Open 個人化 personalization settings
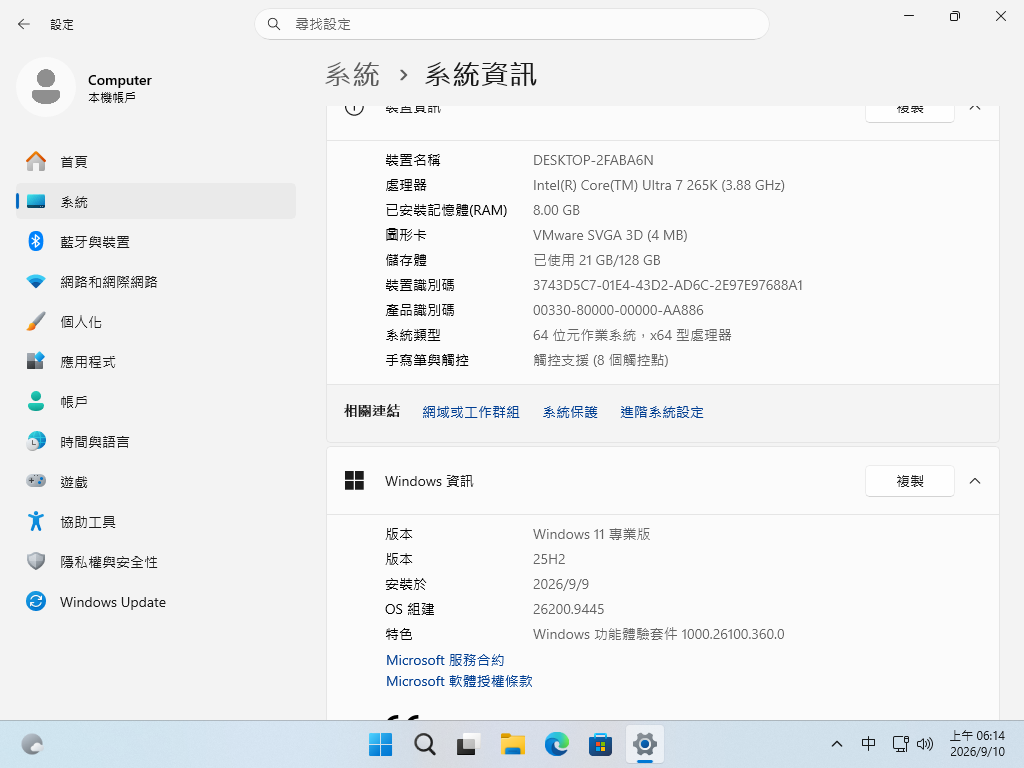 (x=155, y=322)
